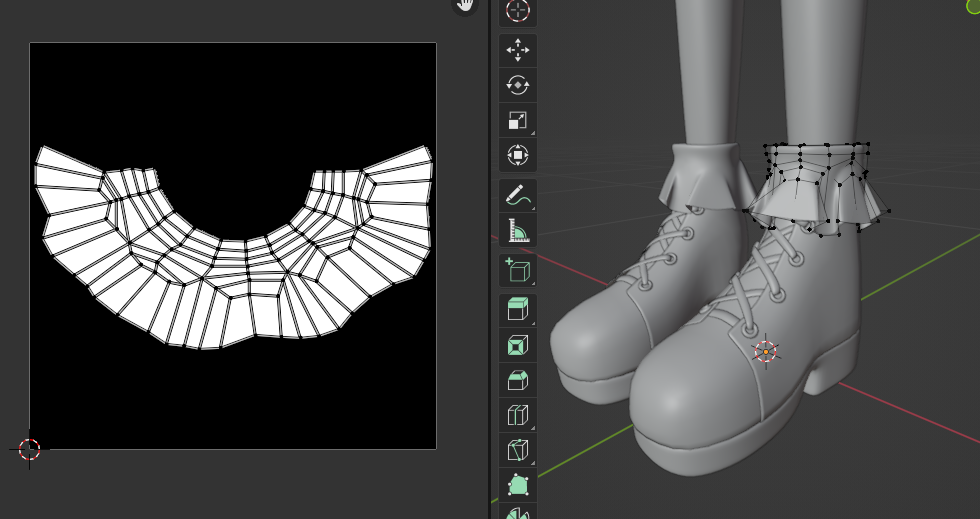The height and width of the screenshot is (519, 980).
Task: Select the Loop Cut tool
Action: pos(517,415)
